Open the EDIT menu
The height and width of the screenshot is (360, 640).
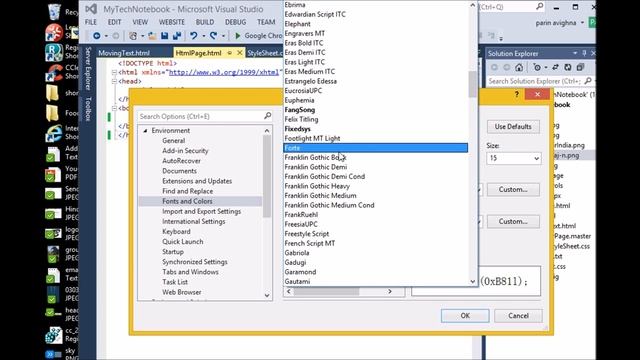pos(114,22)
